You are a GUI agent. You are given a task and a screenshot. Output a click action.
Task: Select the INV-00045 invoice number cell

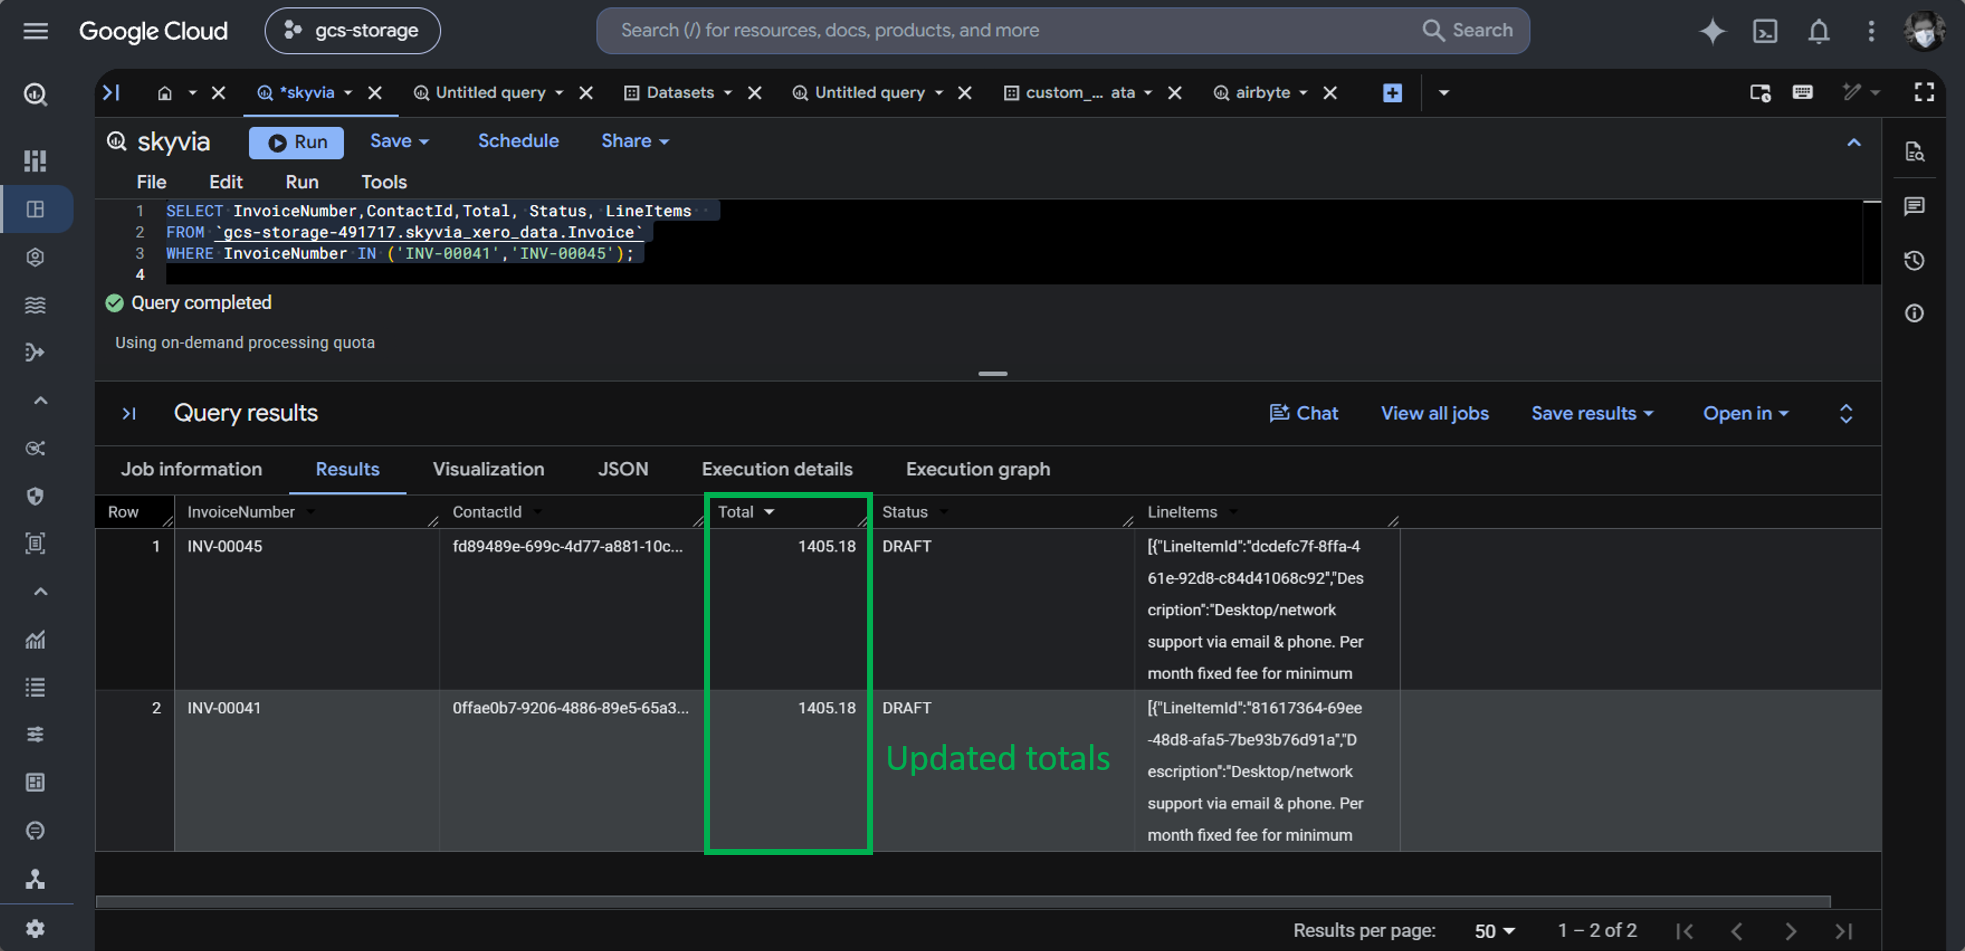pyautogui.click(x=225, y=547)
